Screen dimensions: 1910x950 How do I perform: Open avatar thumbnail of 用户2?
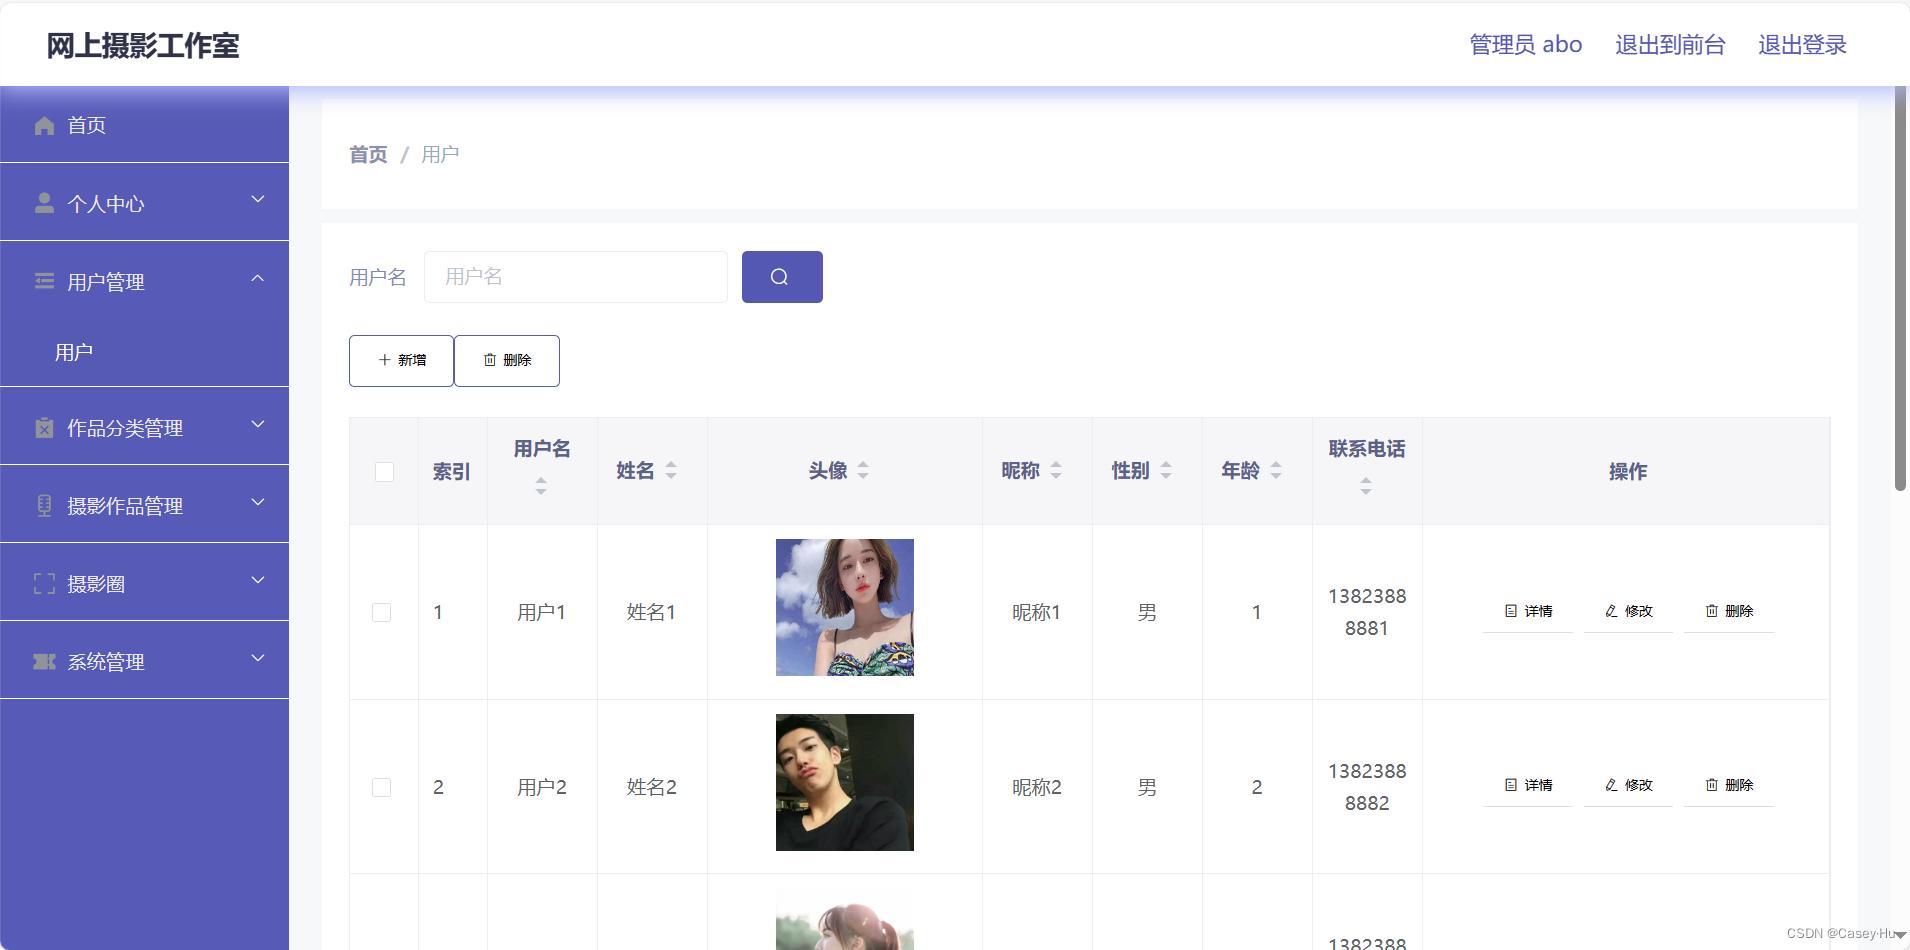click(x=845, y=782)
